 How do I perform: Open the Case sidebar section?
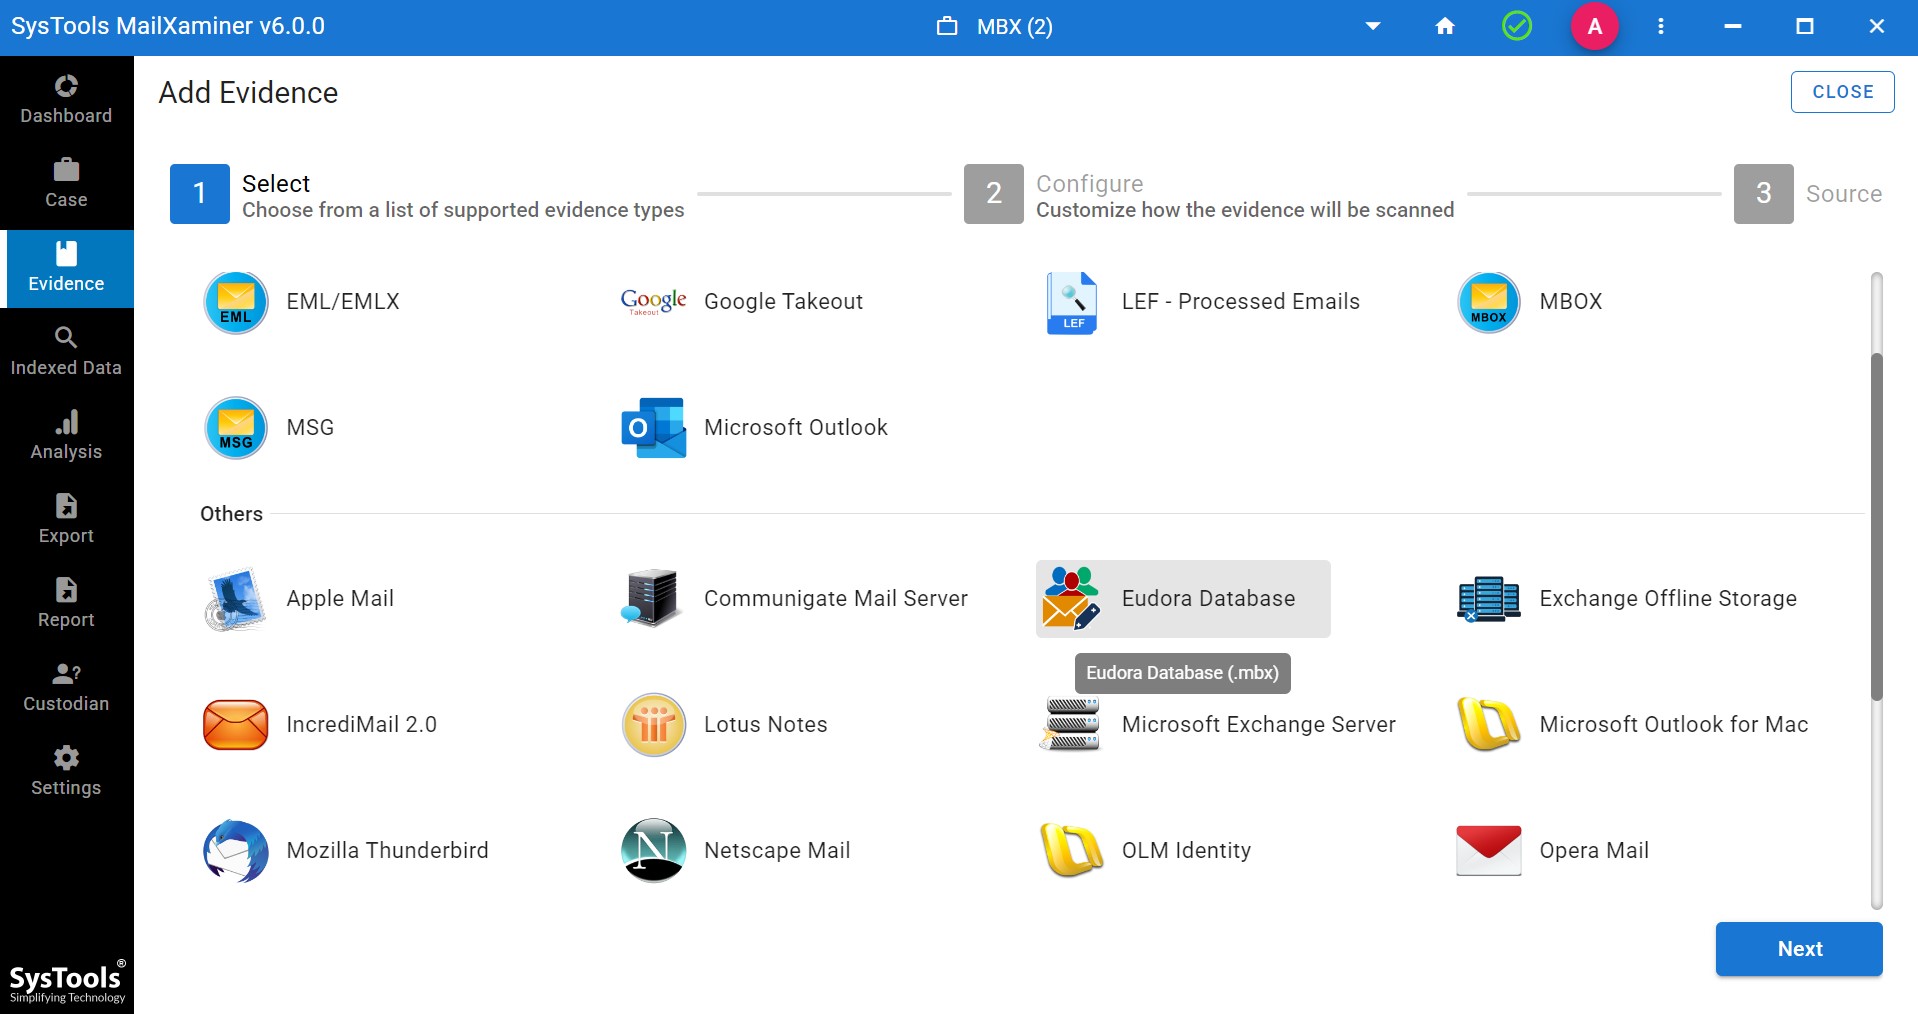pyautogui.click(x=66, y=184)
